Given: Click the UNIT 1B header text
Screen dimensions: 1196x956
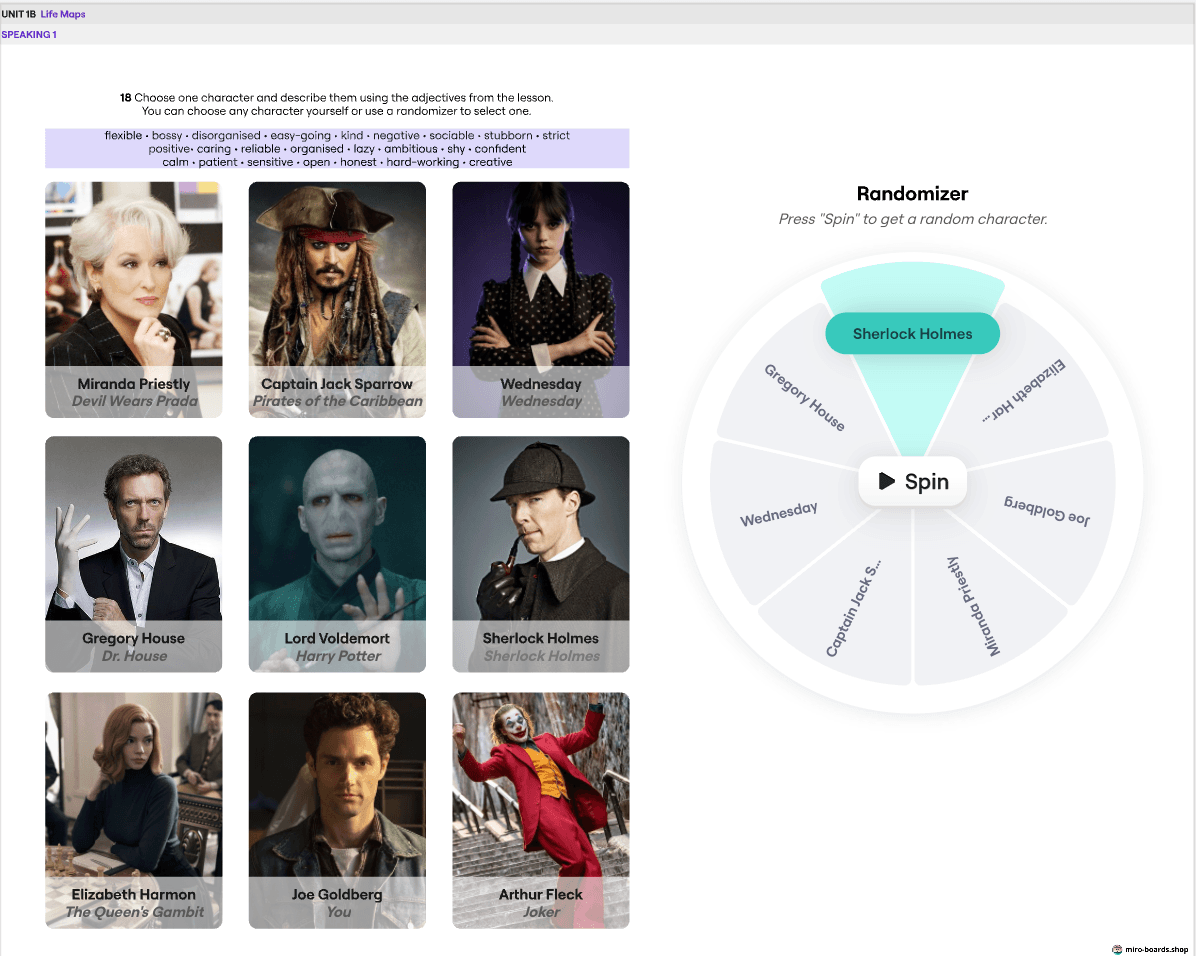Looking at the screenshot, I should pyautogui.click(x=18, y=14).
